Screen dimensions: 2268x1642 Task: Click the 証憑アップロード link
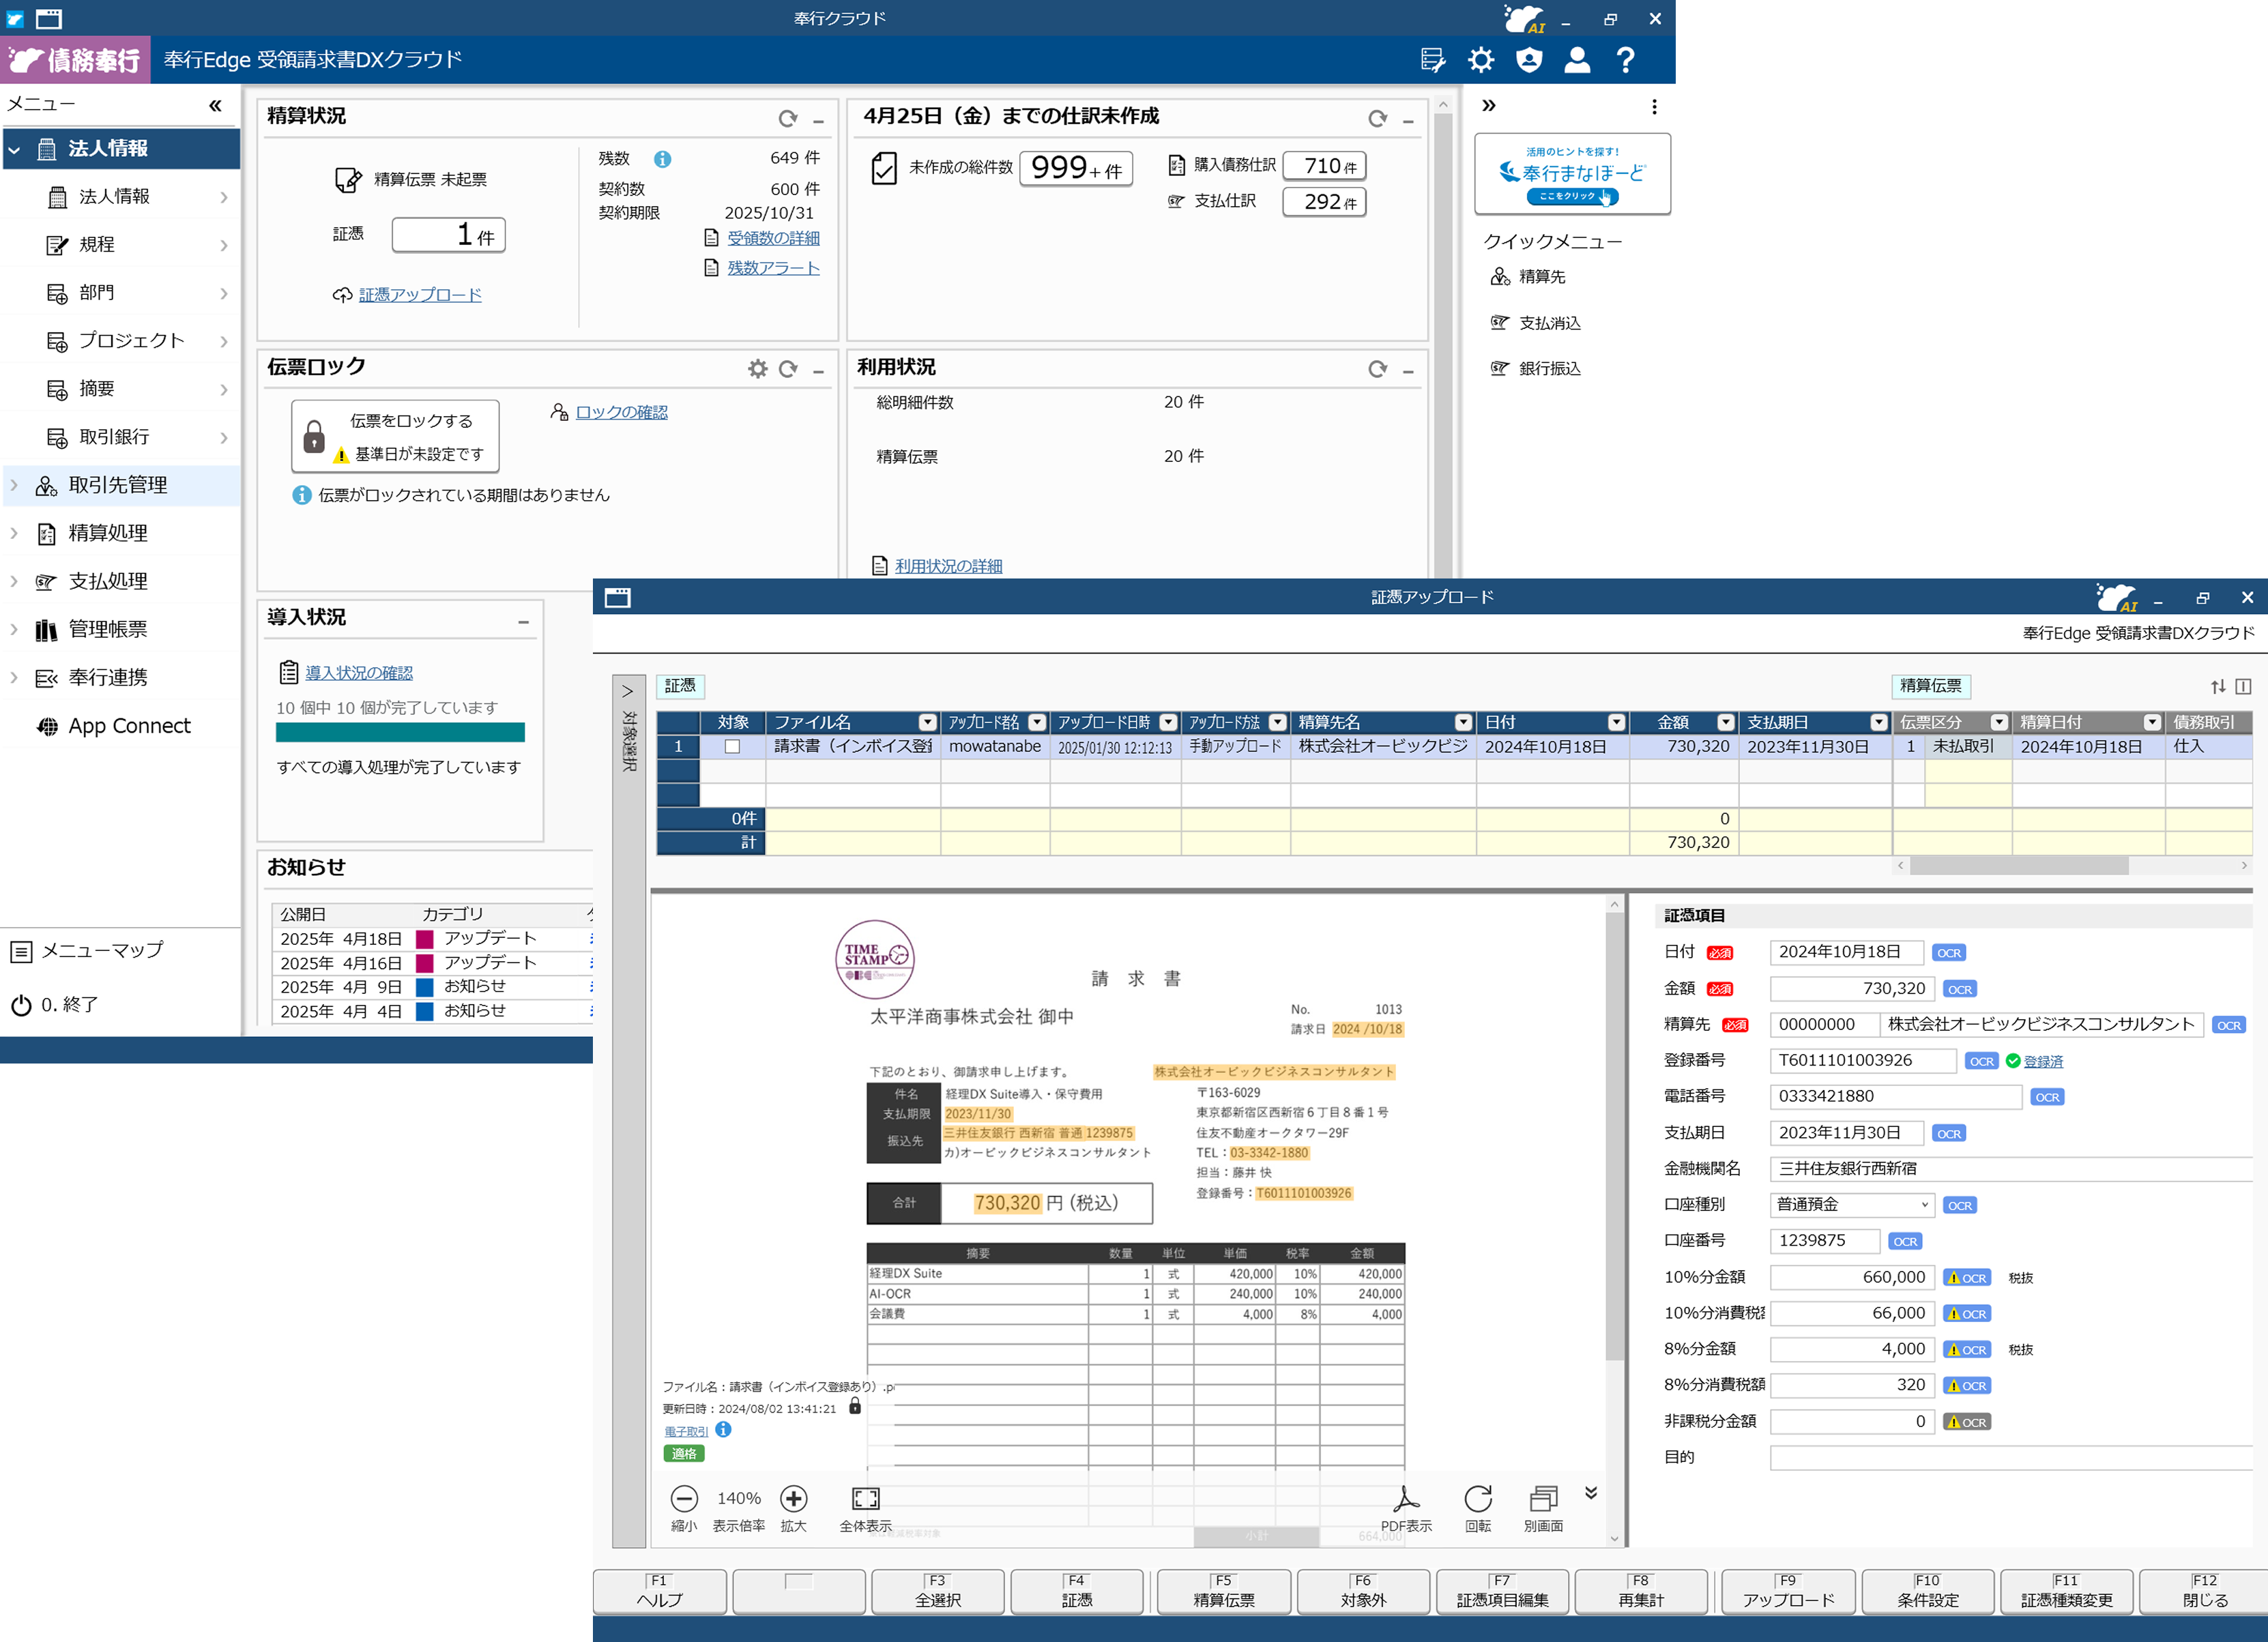click(420, 295)
